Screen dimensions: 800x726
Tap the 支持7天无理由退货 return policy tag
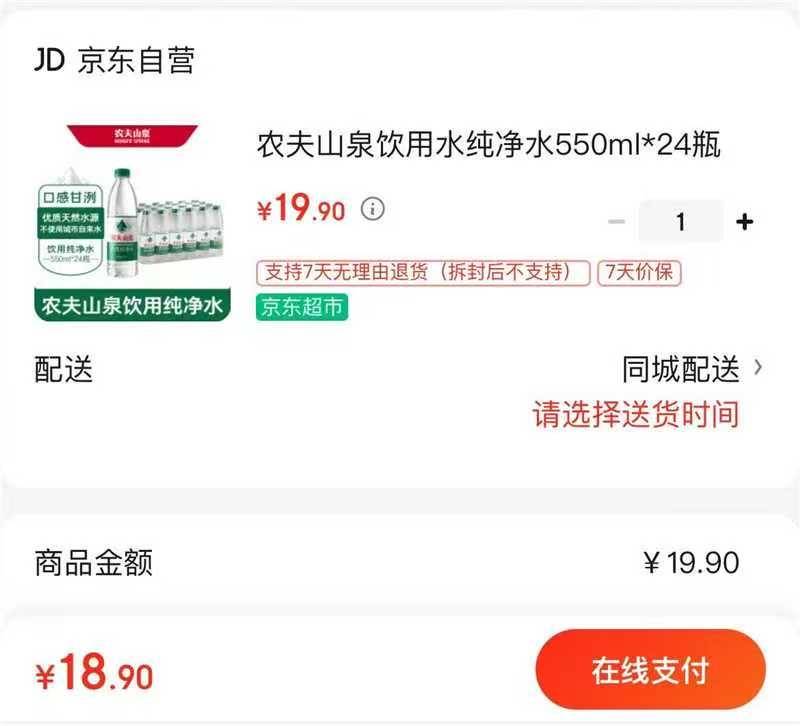[x=423, y=272]
